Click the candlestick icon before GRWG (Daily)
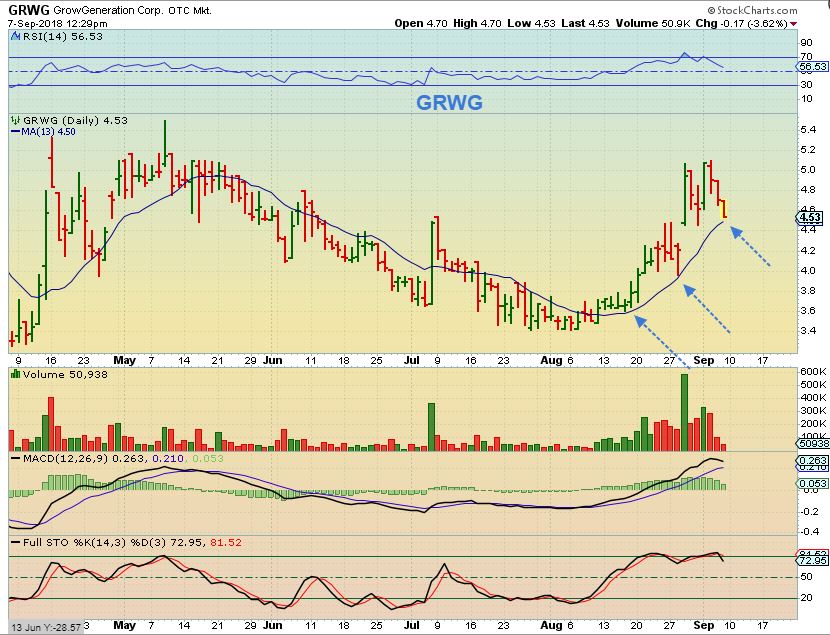Viewport: 830px width, 635px height. click(16, 121)
